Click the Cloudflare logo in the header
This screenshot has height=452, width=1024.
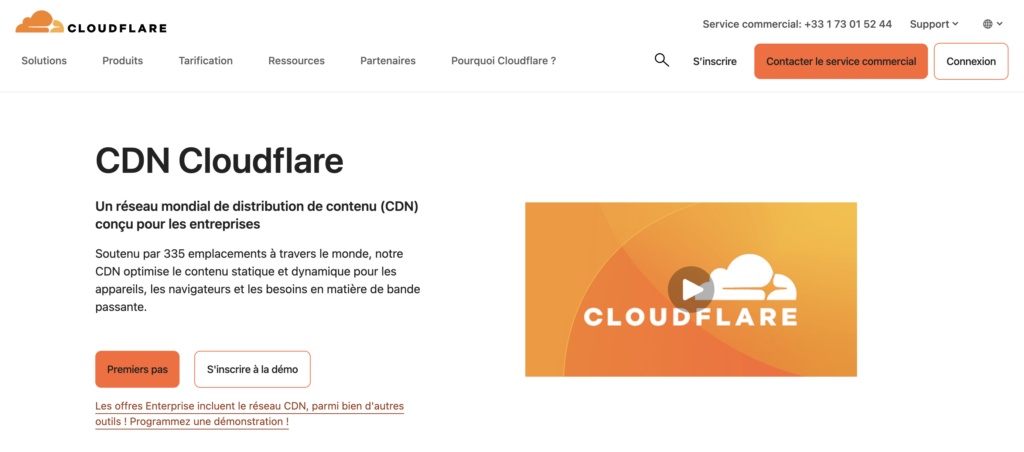click(92, 23)
